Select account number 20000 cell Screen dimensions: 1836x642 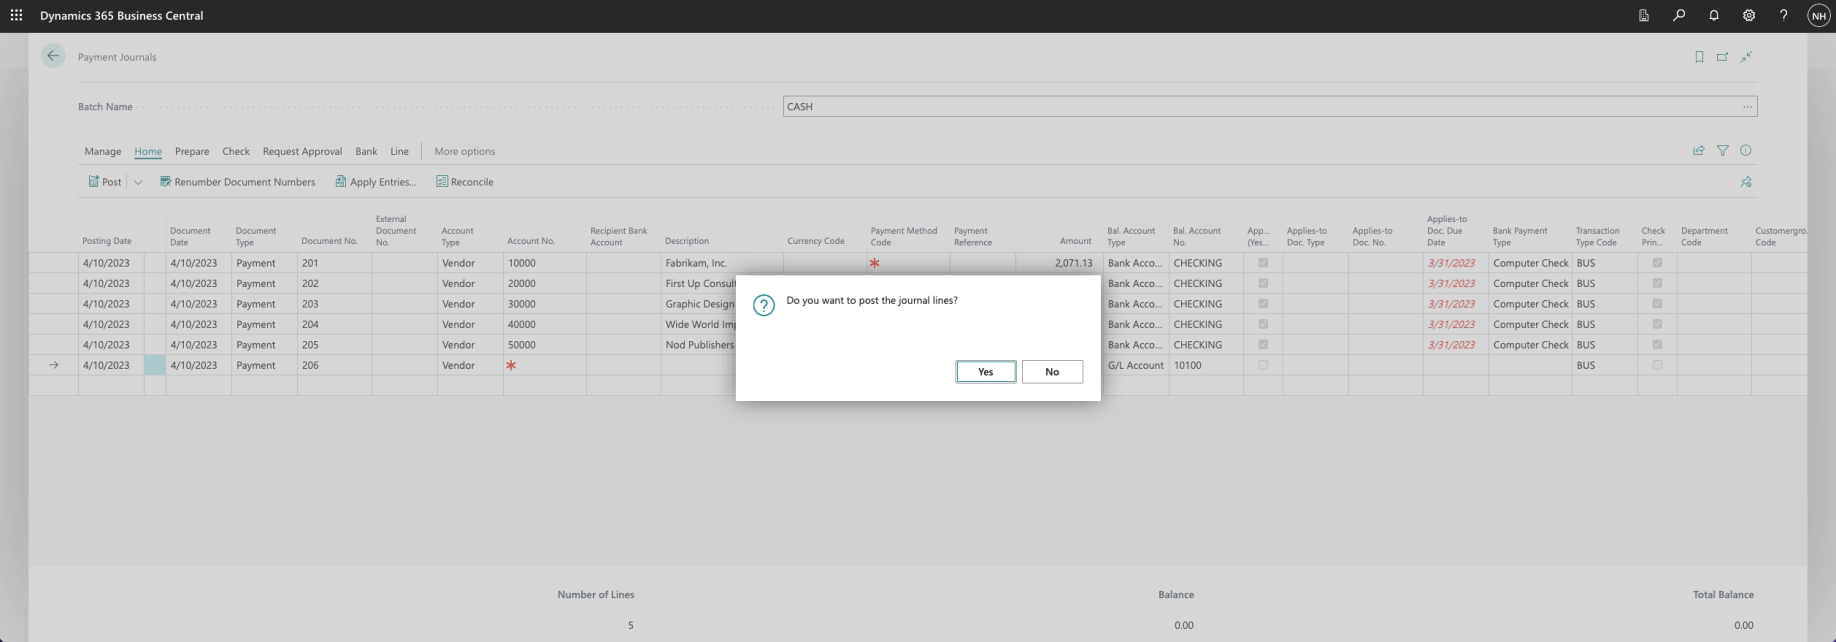pos(544,284)
